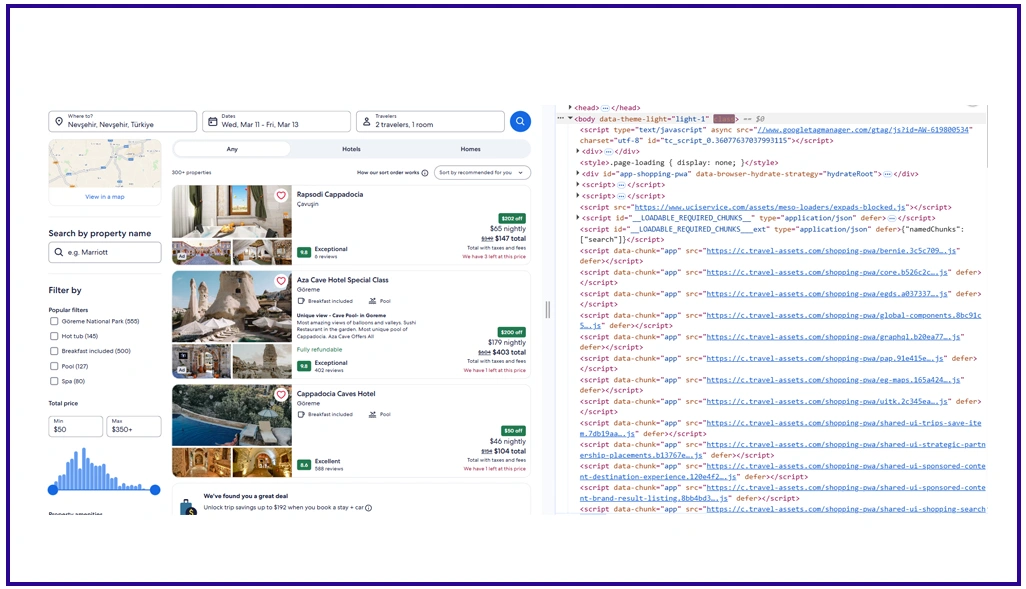Click the blue search magnifier button
Image resolution: width=1026 pixels, height=589 pixels.
[x=520, y=121]
